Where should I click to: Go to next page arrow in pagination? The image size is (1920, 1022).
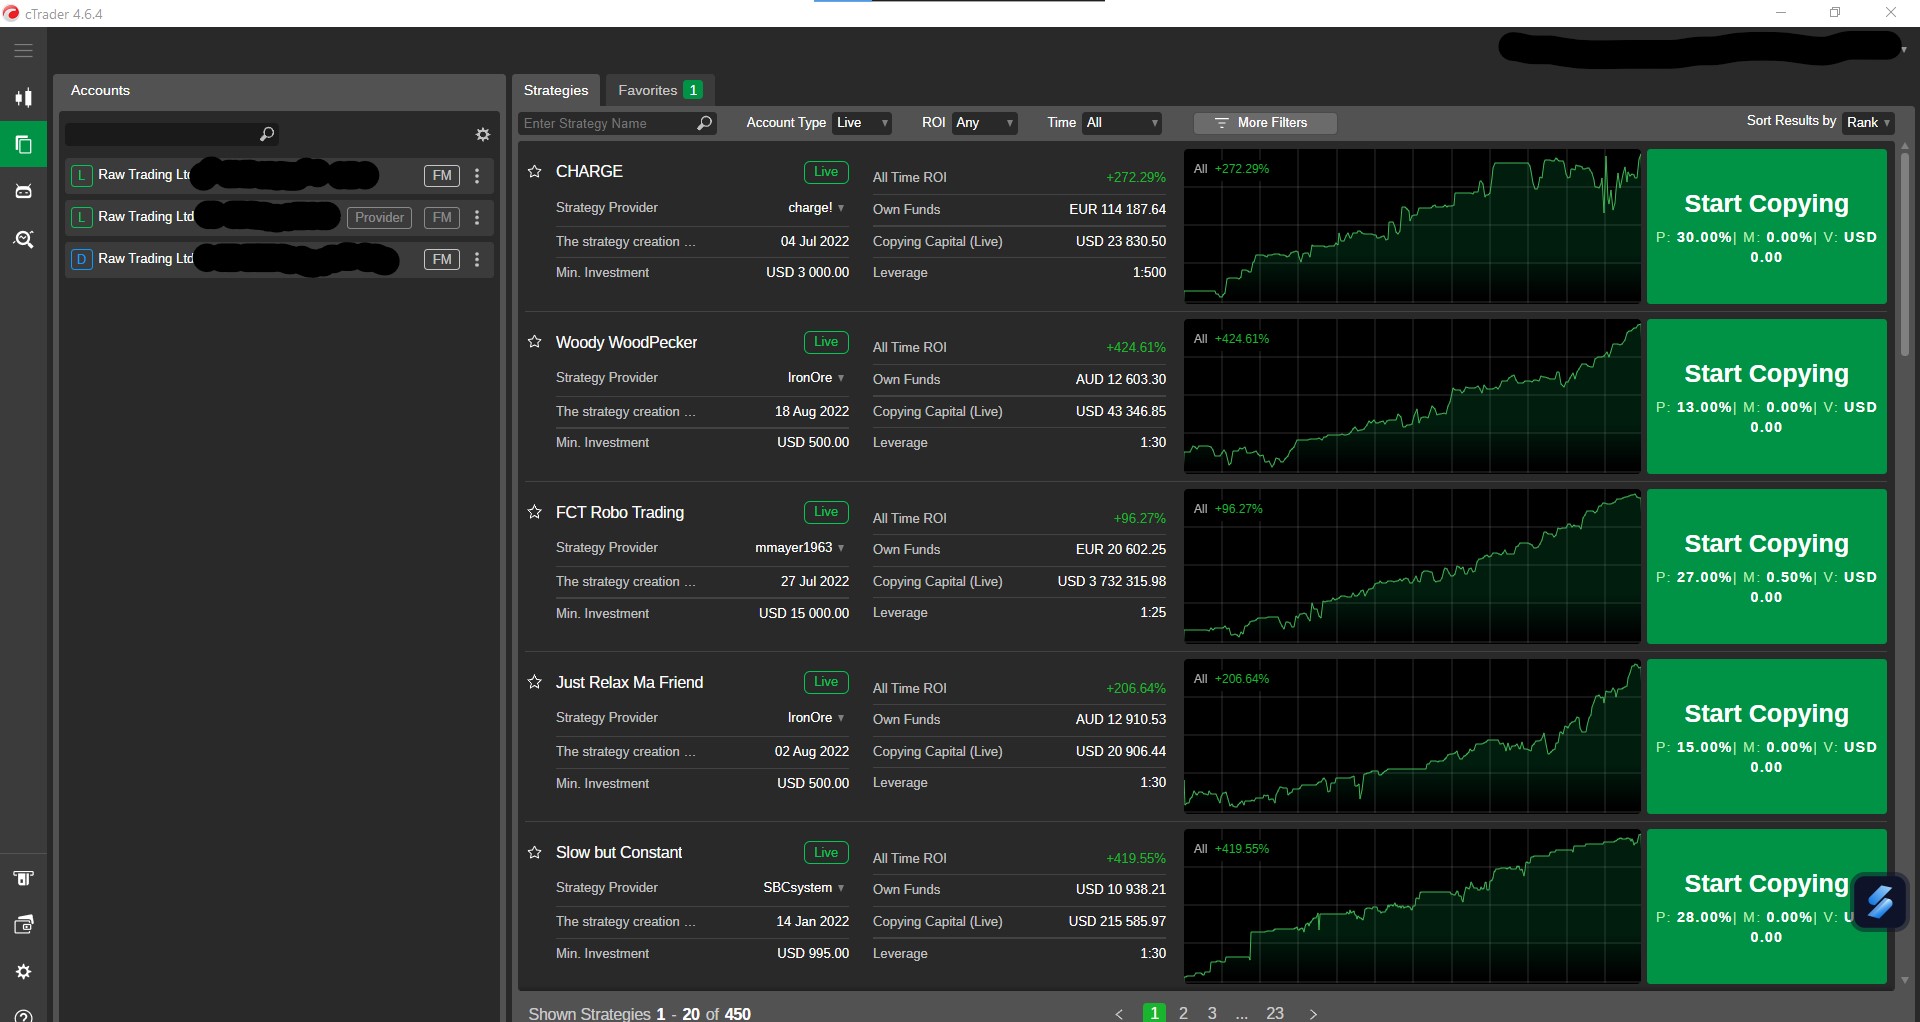pos(1313,1014)
